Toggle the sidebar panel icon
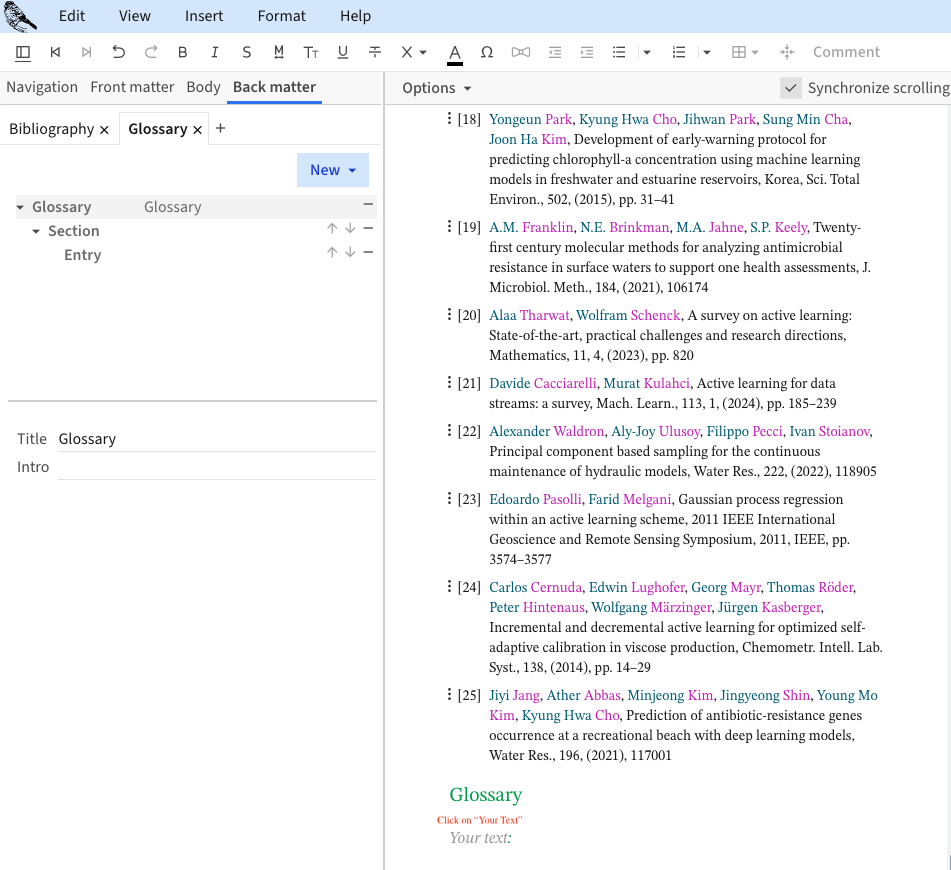 (23, 52)
